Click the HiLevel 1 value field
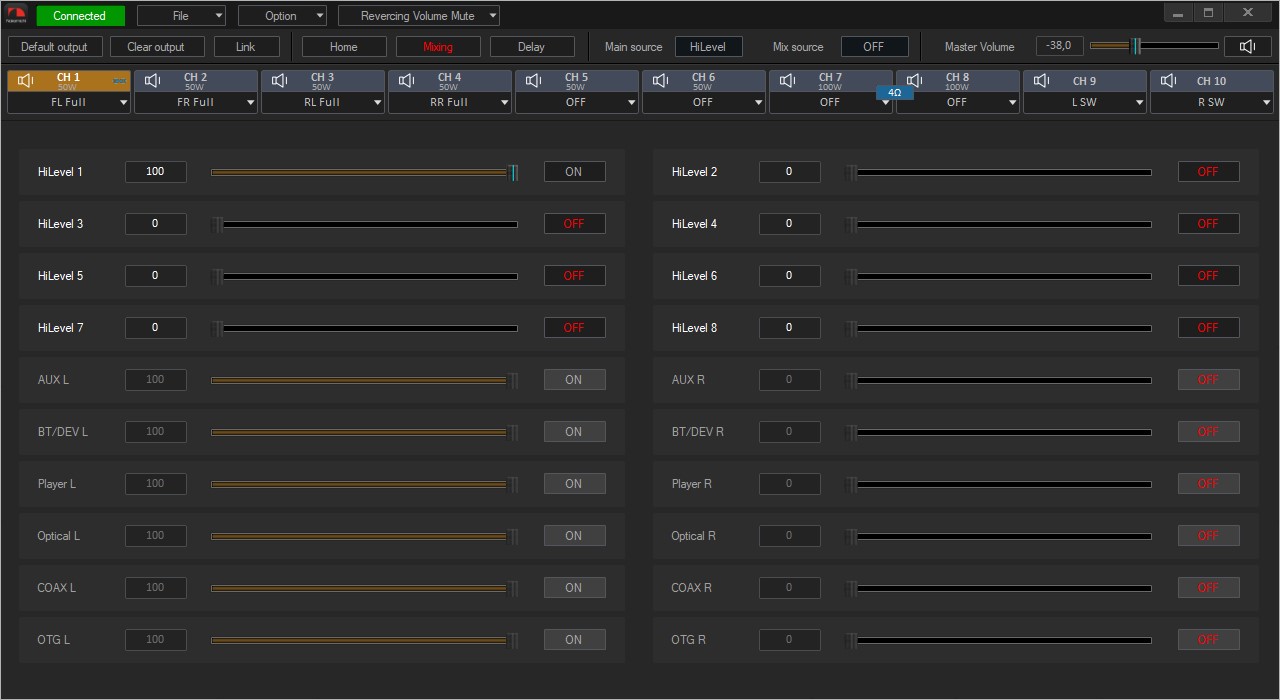1280x700 pixels. pos(155,172)
